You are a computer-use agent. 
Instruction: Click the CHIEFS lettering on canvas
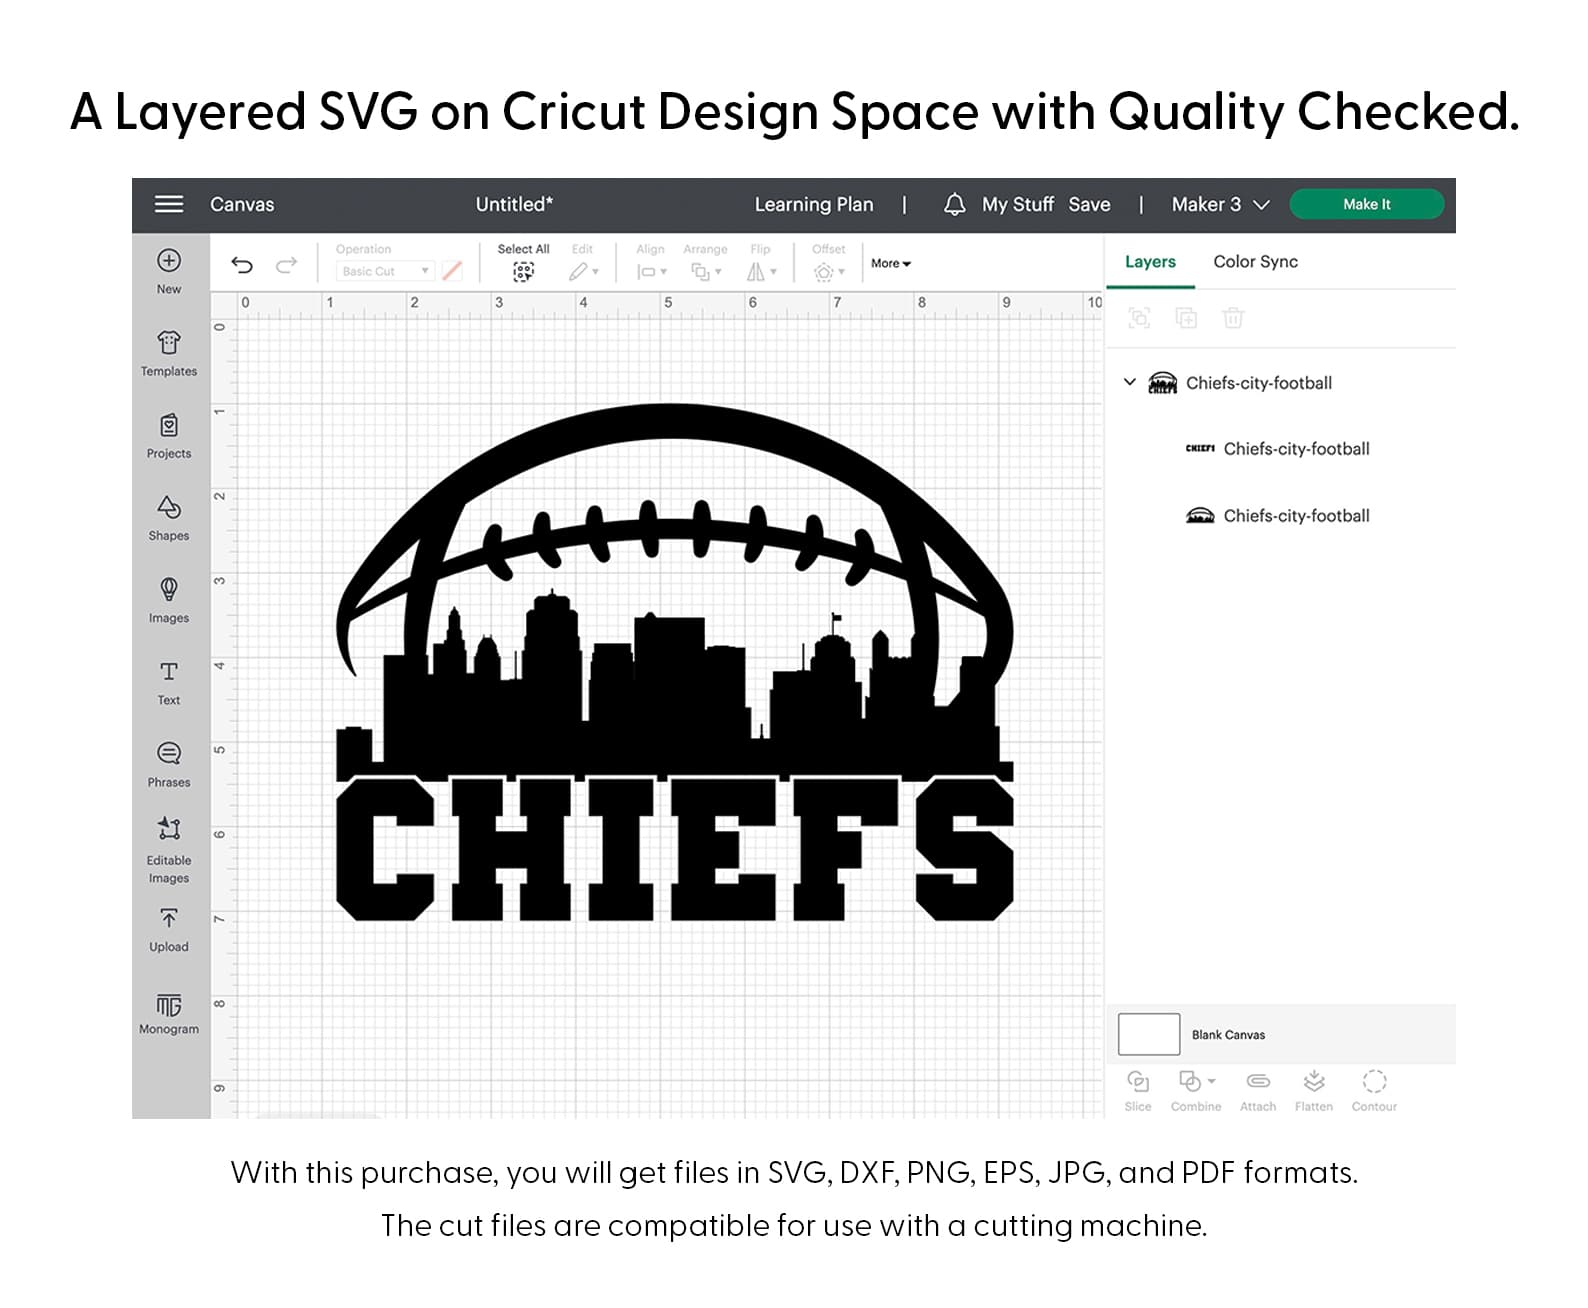pos(674,848)
